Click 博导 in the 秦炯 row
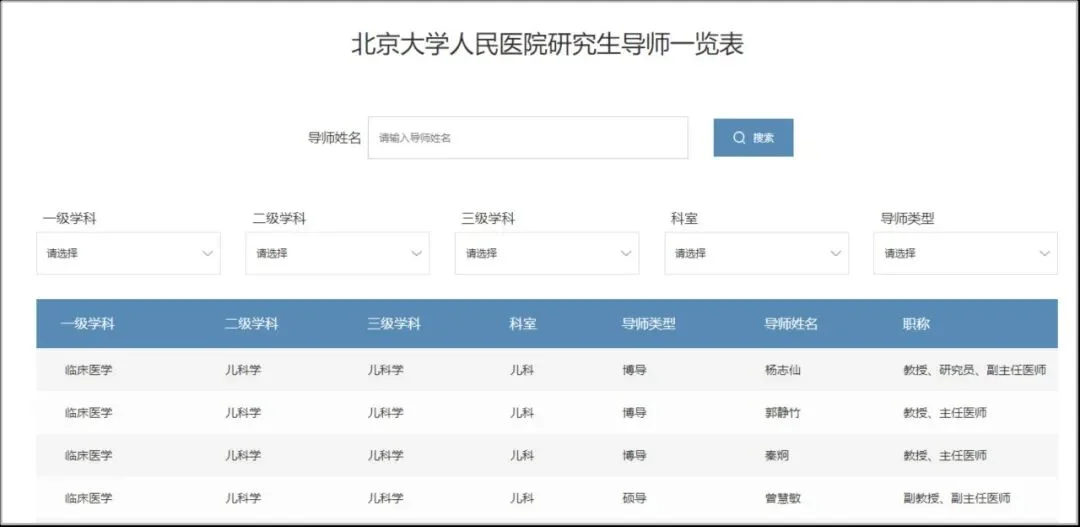 click(x=634, y=455)
